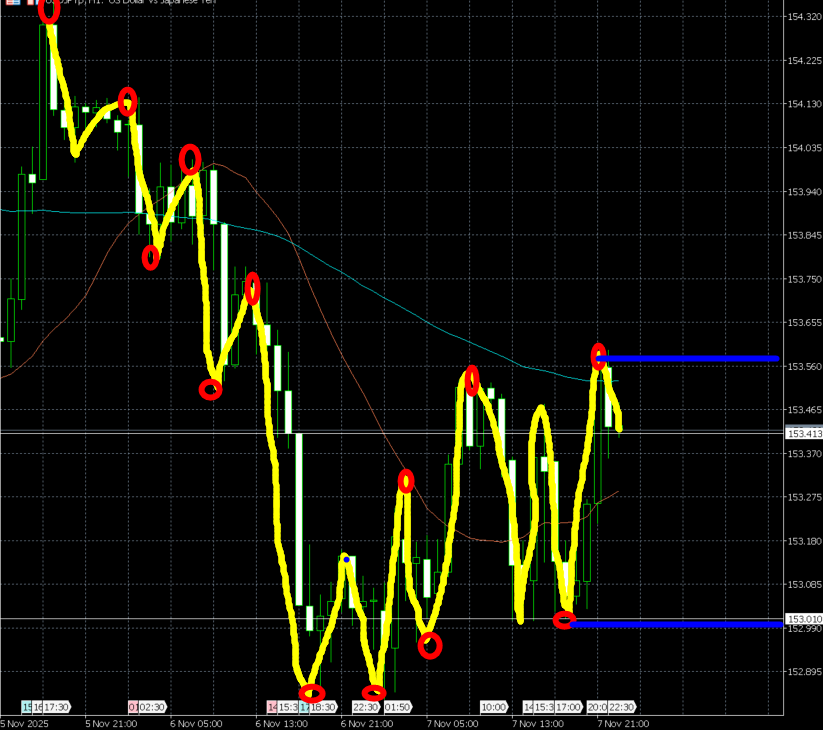Click the 154.320 label on the price scale
823x730 pixels.
804,18
